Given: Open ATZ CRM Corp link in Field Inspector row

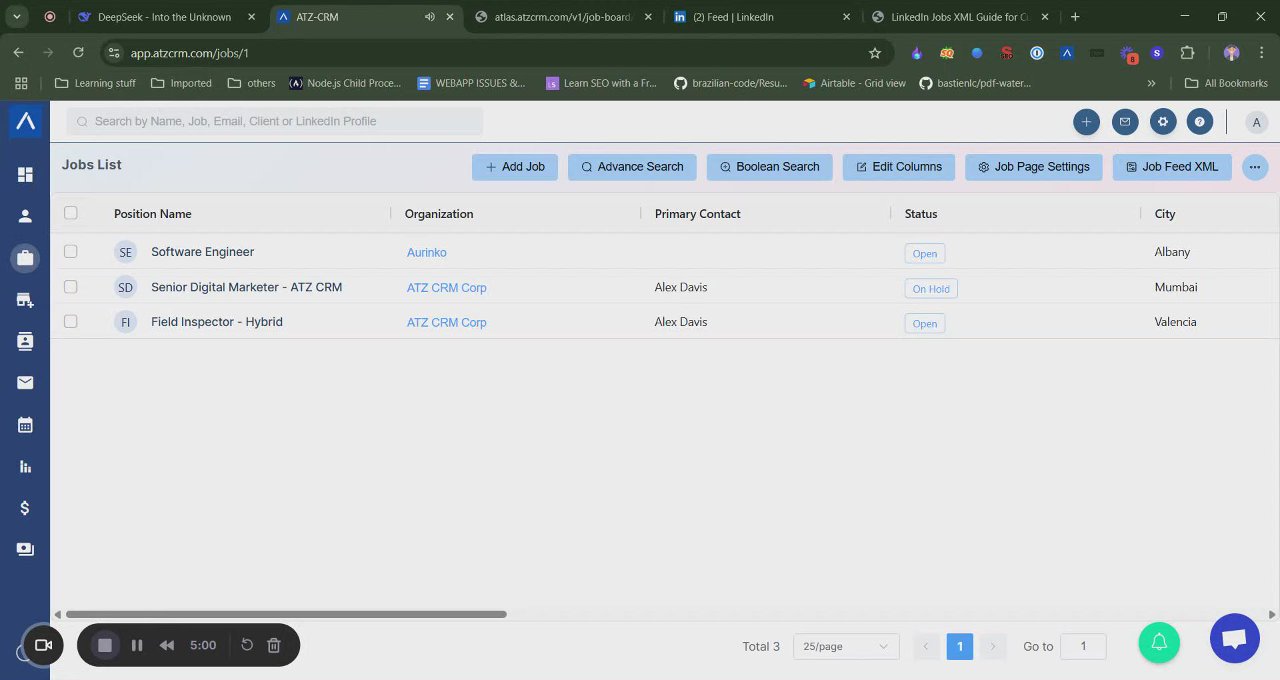Looking at the screenshot, I should pyautogui.click(x=447, y=323).
